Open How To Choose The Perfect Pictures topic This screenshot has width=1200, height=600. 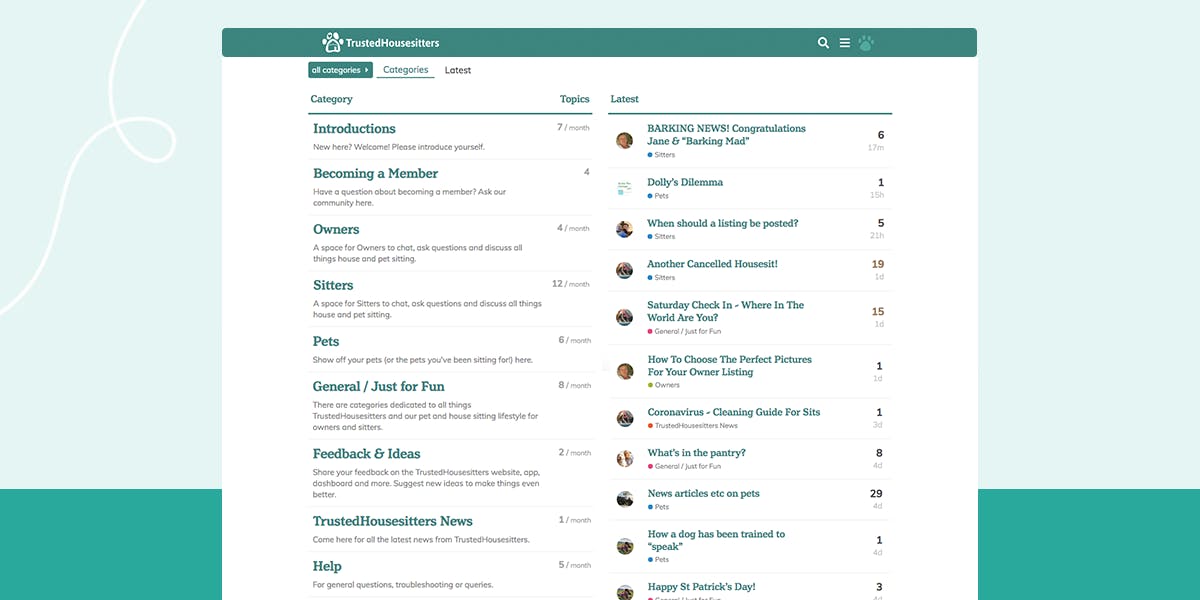tap(730, 366)
